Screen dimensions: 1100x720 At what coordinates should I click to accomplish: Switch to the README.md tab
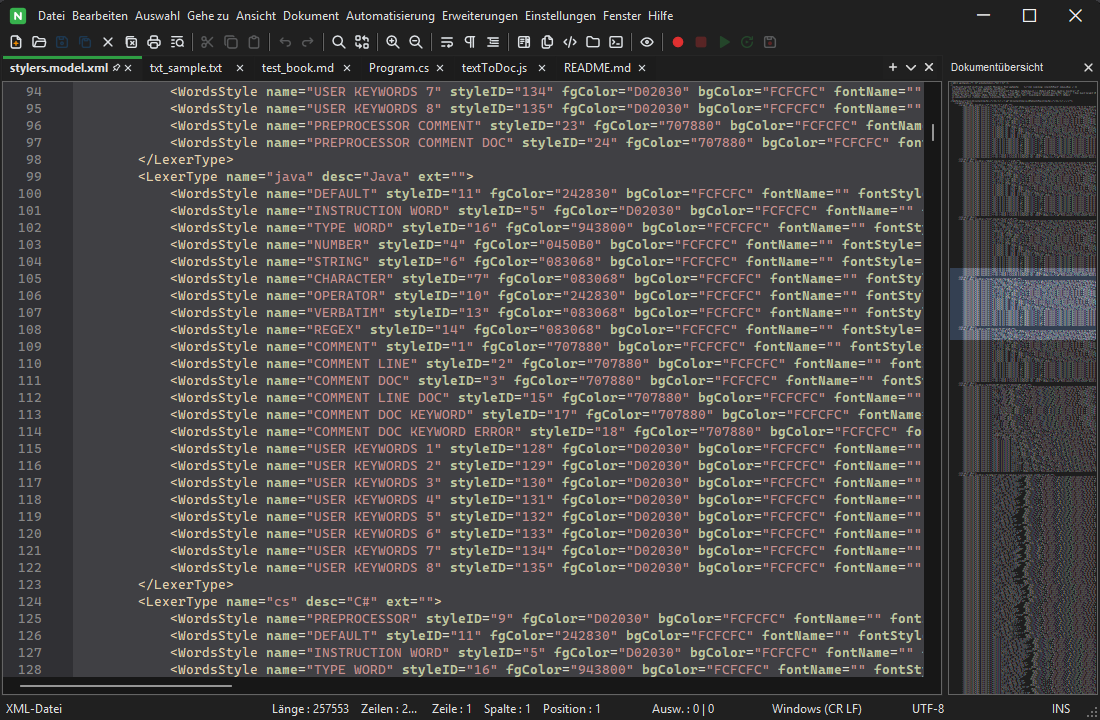597,68
